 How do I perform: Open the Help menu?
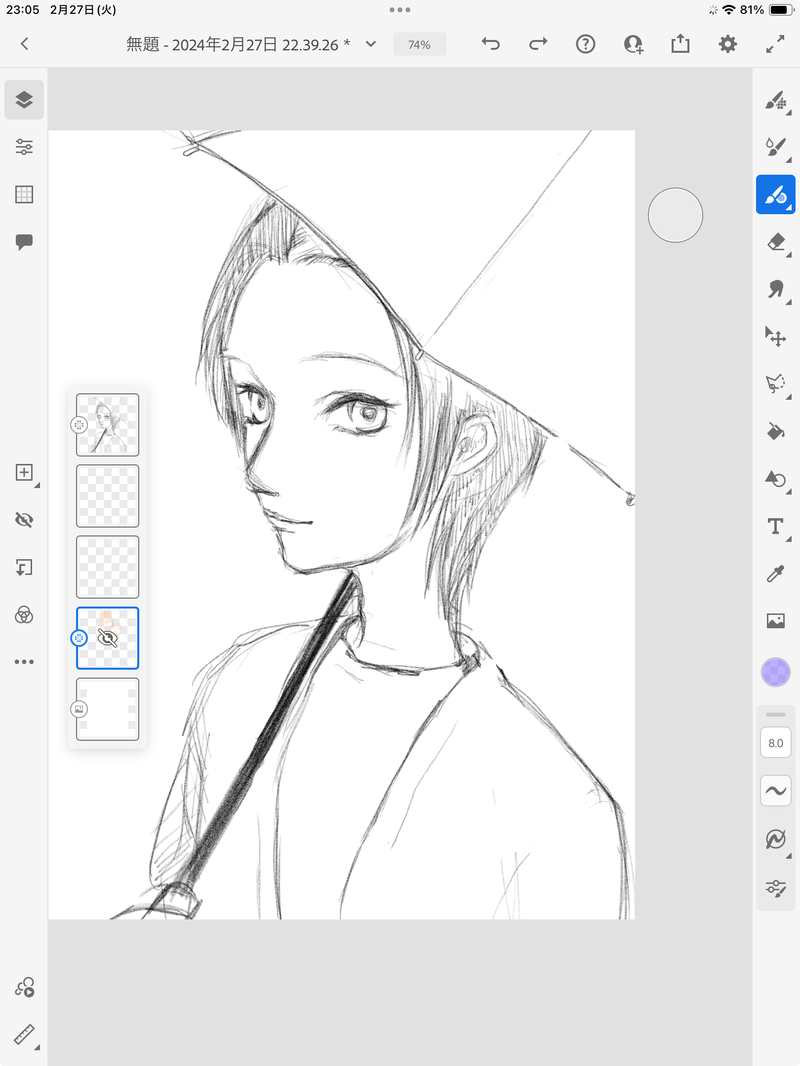(x=585, y=44)
